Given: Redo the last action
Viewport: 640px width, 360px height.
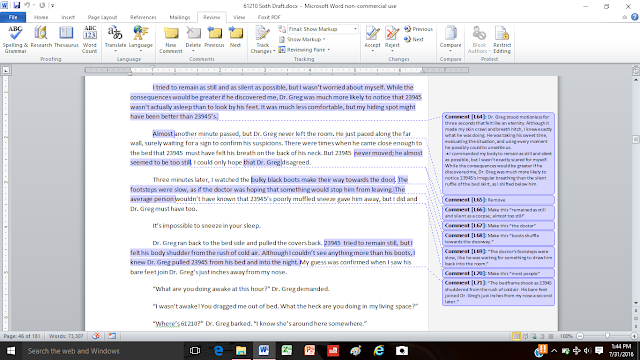Looking at the screenshot, I should coord(42,6).
